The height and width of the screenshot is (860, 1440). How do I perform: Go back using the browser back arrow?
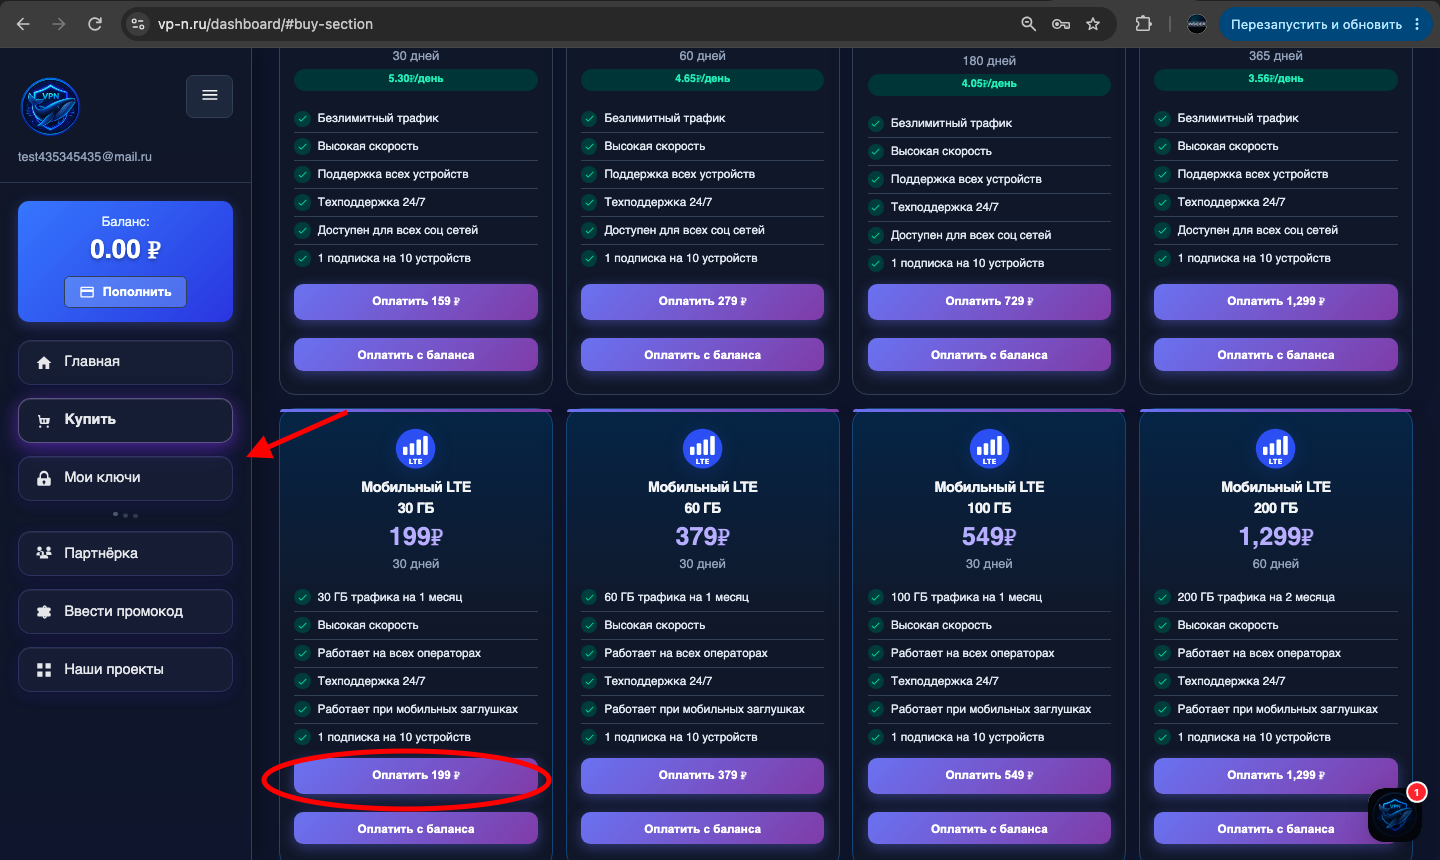(x=24, y=24)
